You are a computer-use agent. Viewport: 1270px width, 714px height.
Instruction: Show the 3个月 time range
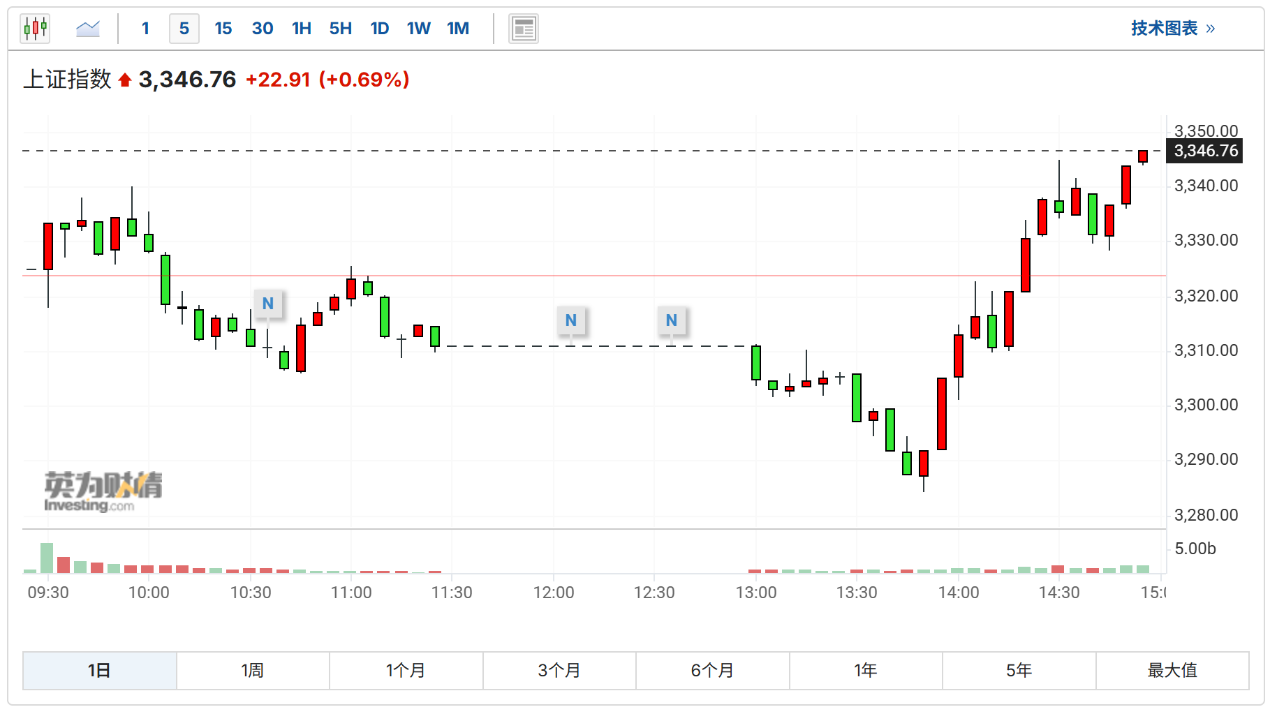click(559, 670)
